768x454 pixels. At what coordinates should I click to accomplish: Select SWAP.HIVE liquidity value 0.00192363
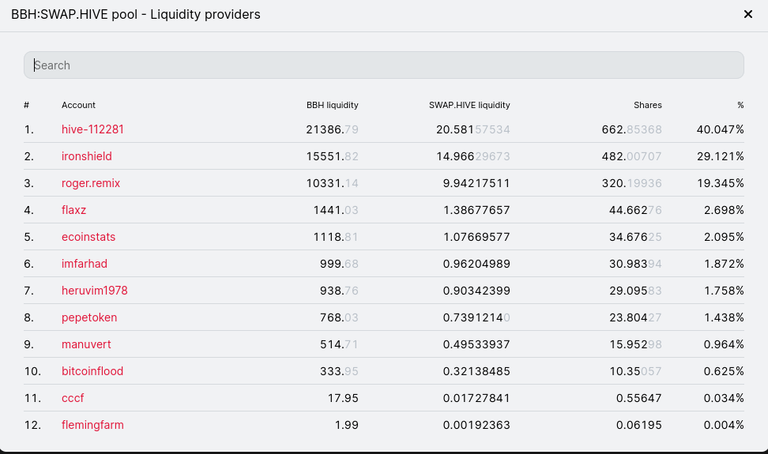pos(477,425)
